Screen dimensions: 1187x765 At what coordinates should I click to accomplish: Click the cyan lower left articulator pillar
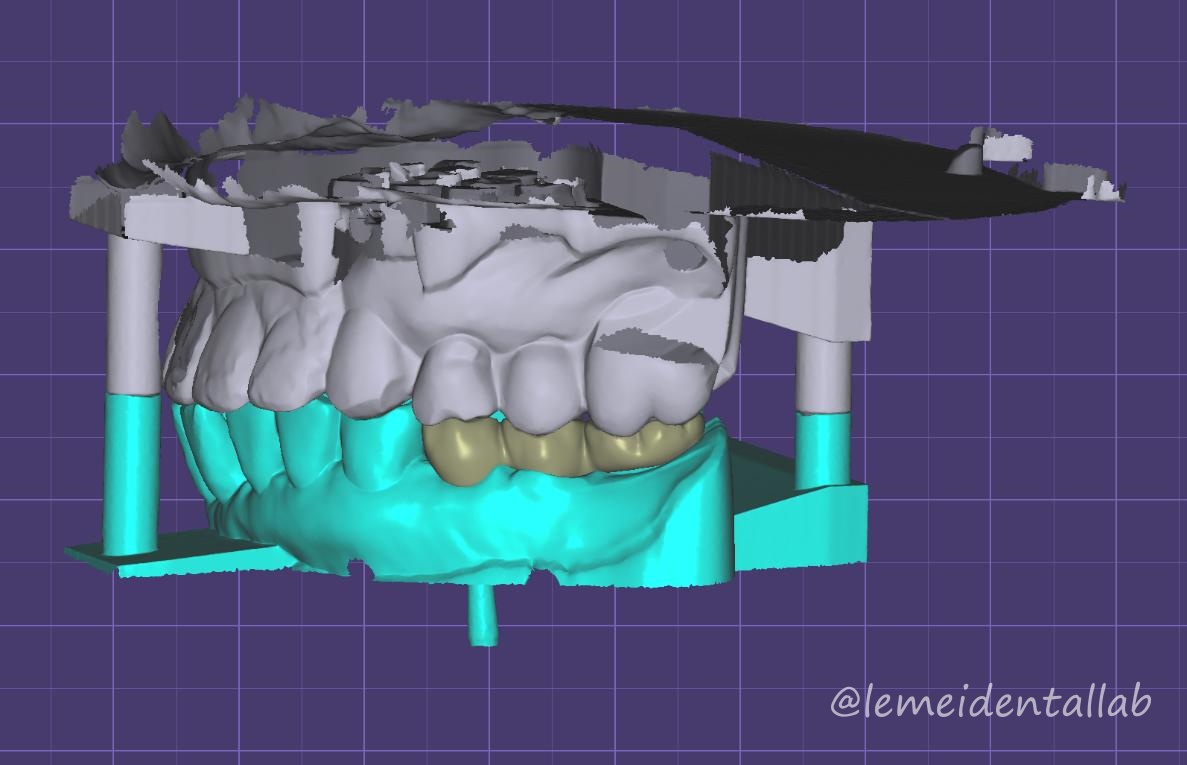pyautogui.click(x=130, y=470)
